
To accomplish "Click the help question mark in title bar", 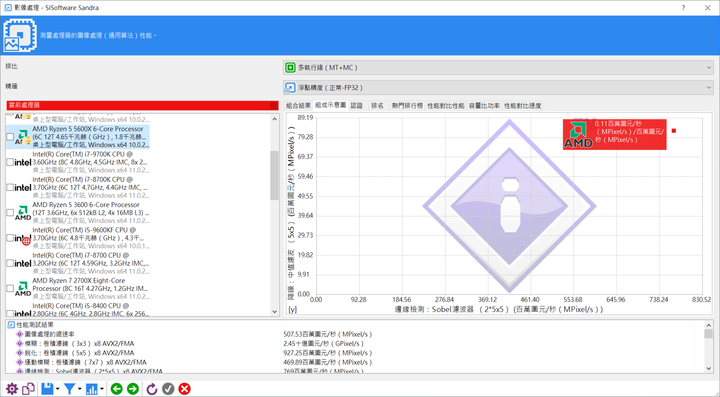I will pos(683,8).
